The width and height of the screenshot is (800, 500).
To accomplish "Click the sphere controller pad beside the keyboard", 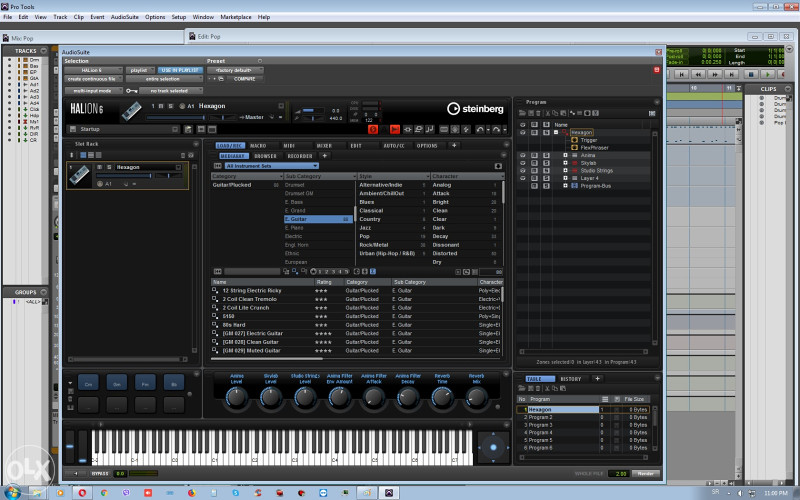I will pyautogui.click(x=493, y=447).
